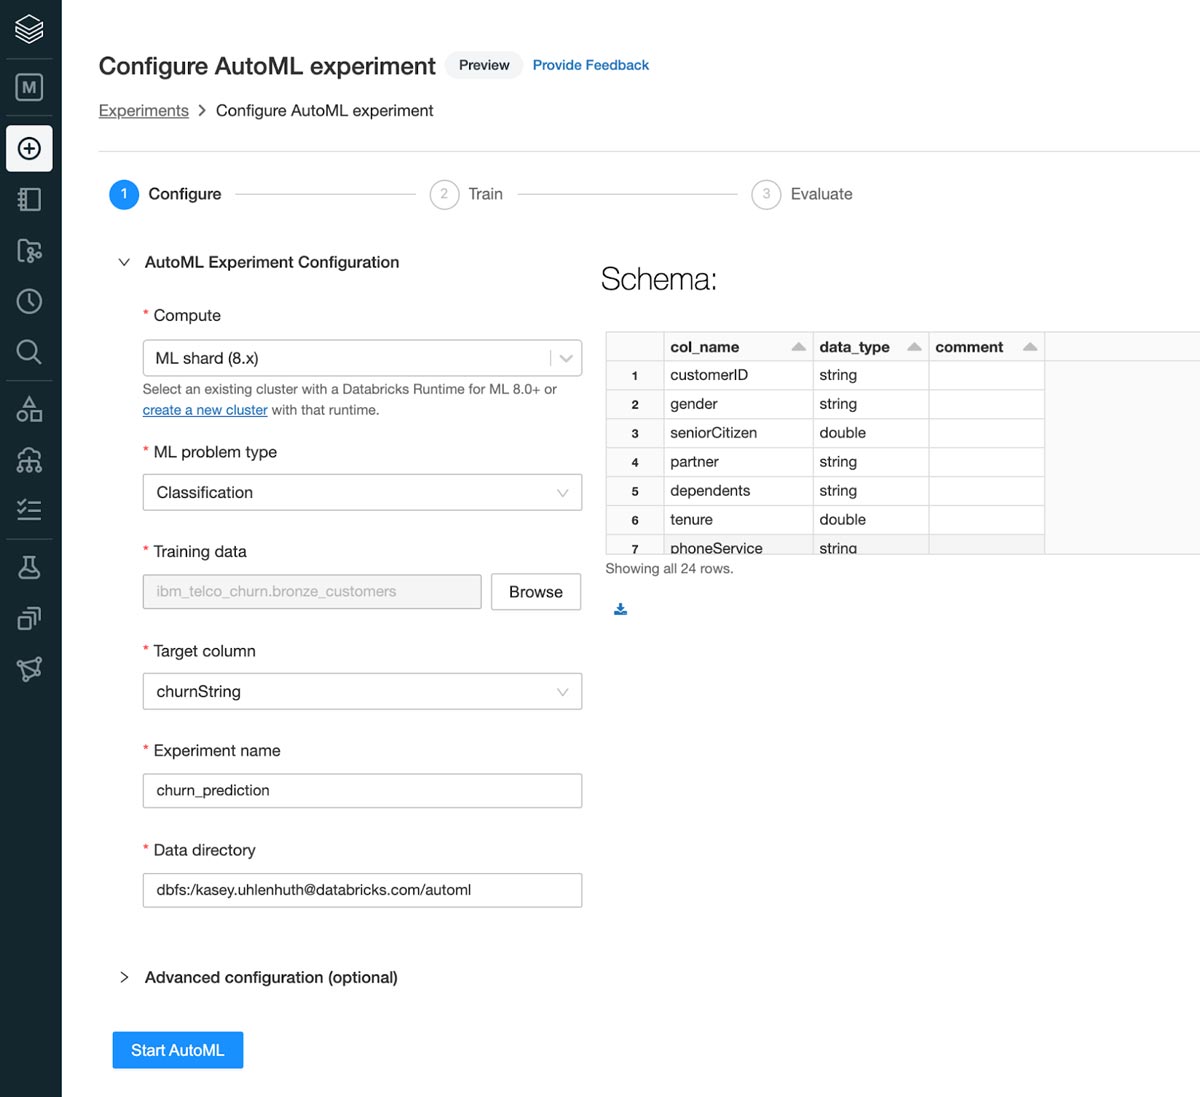Open the Workspace notebook icon in sidebar
This screenshot has height=1097, width=1200.
[29, 199]
